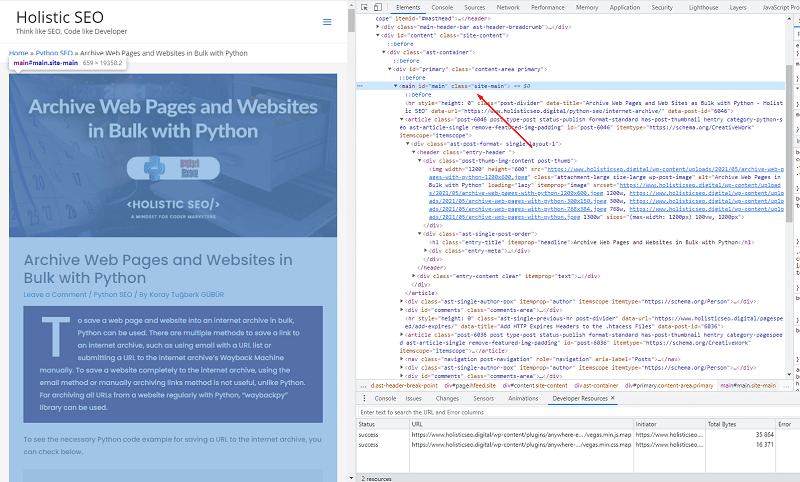Sort by the Initiator column header
Image resolution: width=800 pixels, height=482 pixels.
pos(669,424)
